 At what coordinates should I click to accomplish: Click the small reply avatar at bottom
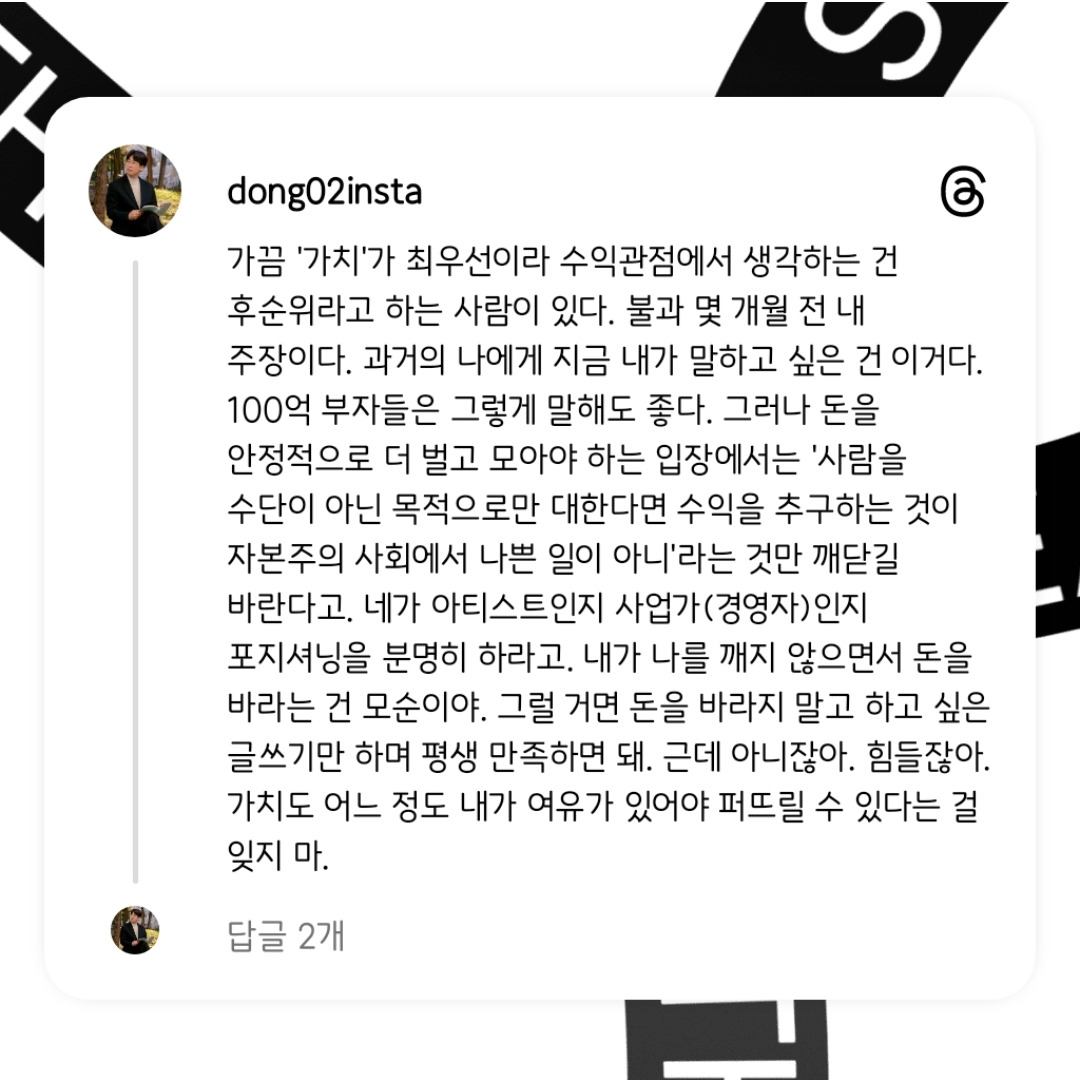coord(135,930)
